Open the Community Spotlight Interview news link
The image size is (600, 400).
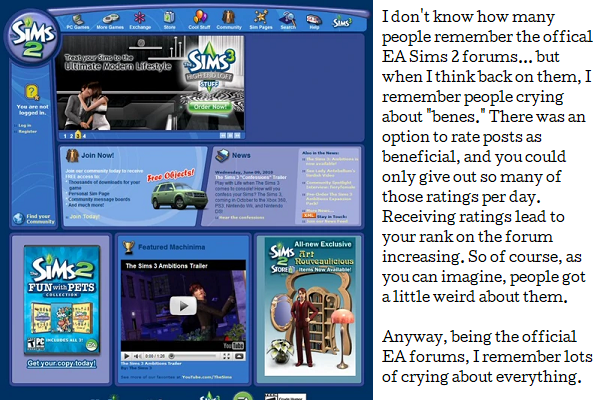click(x=331, y=185)
